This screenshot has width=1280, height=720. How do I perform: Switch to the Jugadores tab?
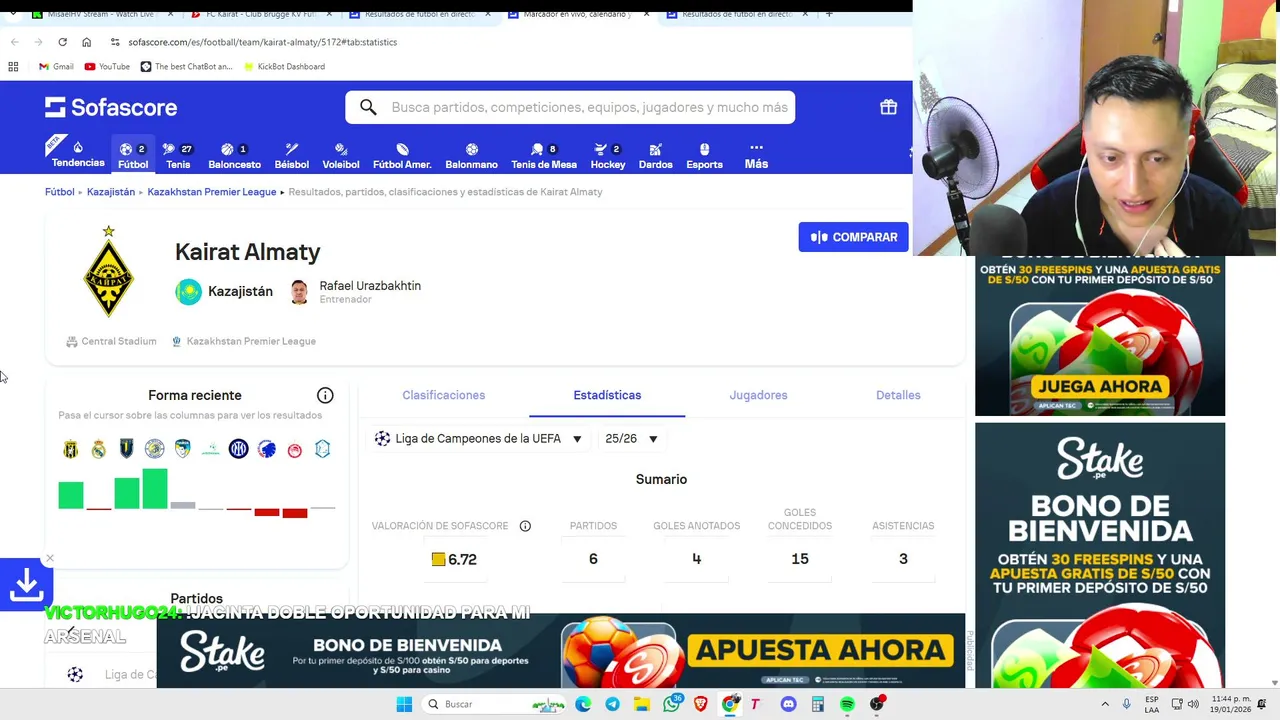point(758,395)
